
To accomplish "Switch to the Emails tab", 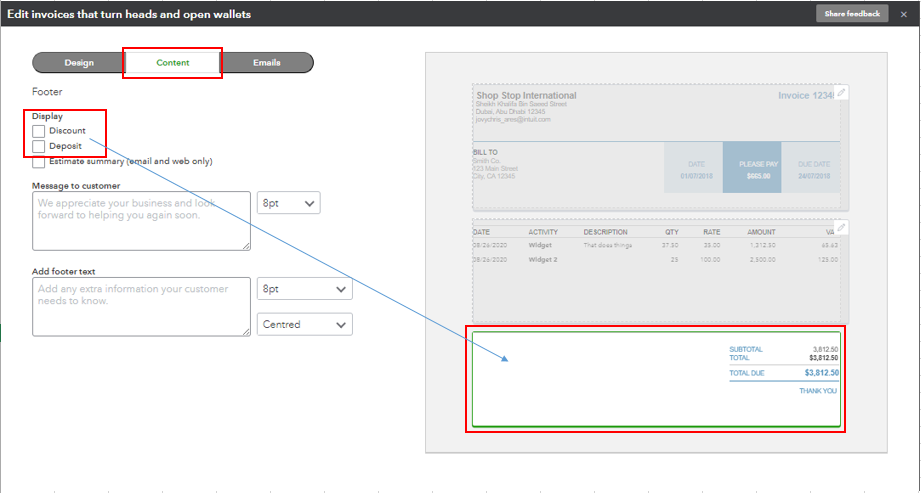I will (267, 63).
